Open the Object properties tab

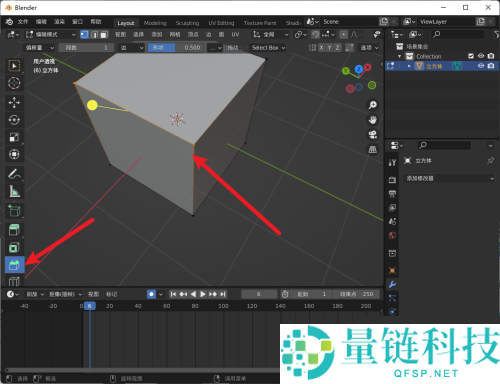[x=392, y=270]
